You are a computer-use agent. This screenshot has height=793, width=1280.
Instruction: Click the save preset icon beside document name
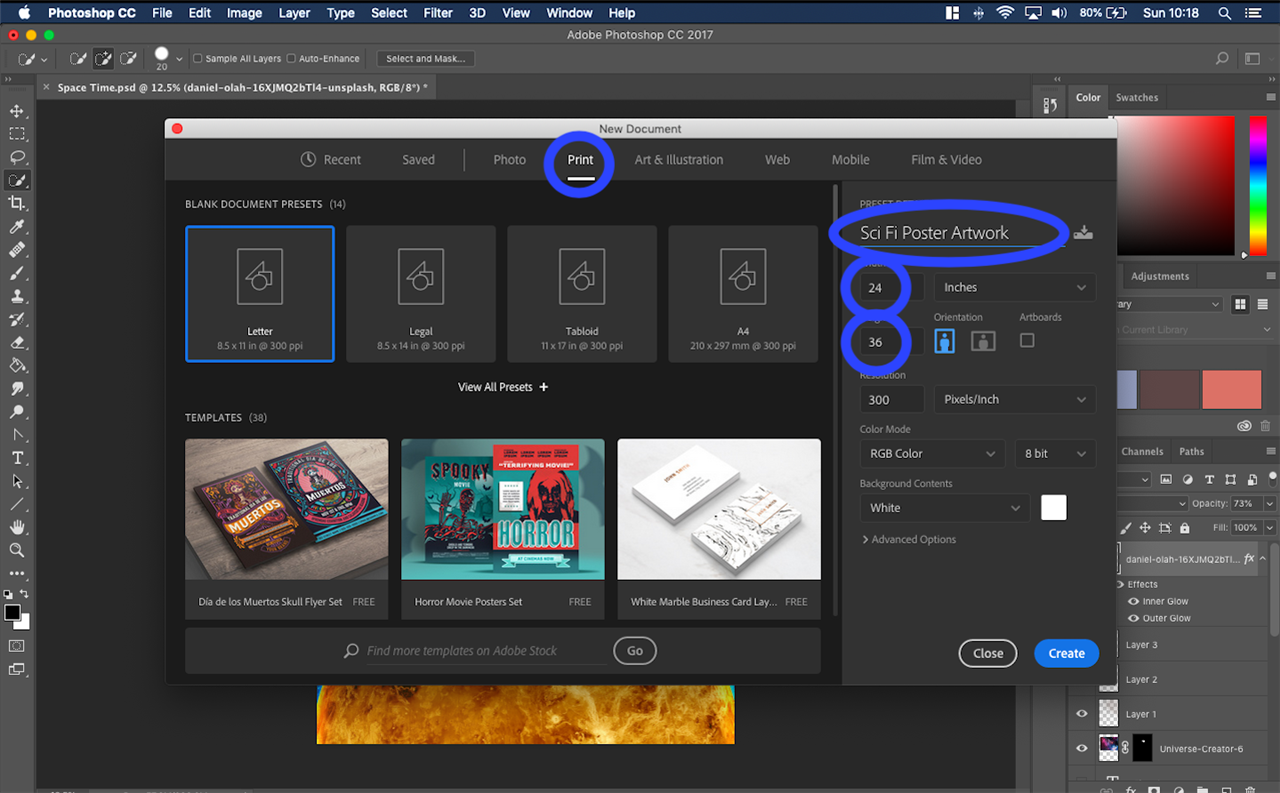point(1083,232)
